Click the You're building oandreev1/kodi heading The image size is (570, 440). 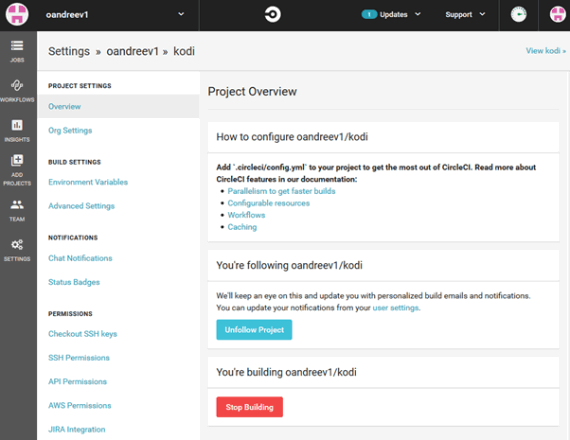pyautogui.click(x=286, y=372)
